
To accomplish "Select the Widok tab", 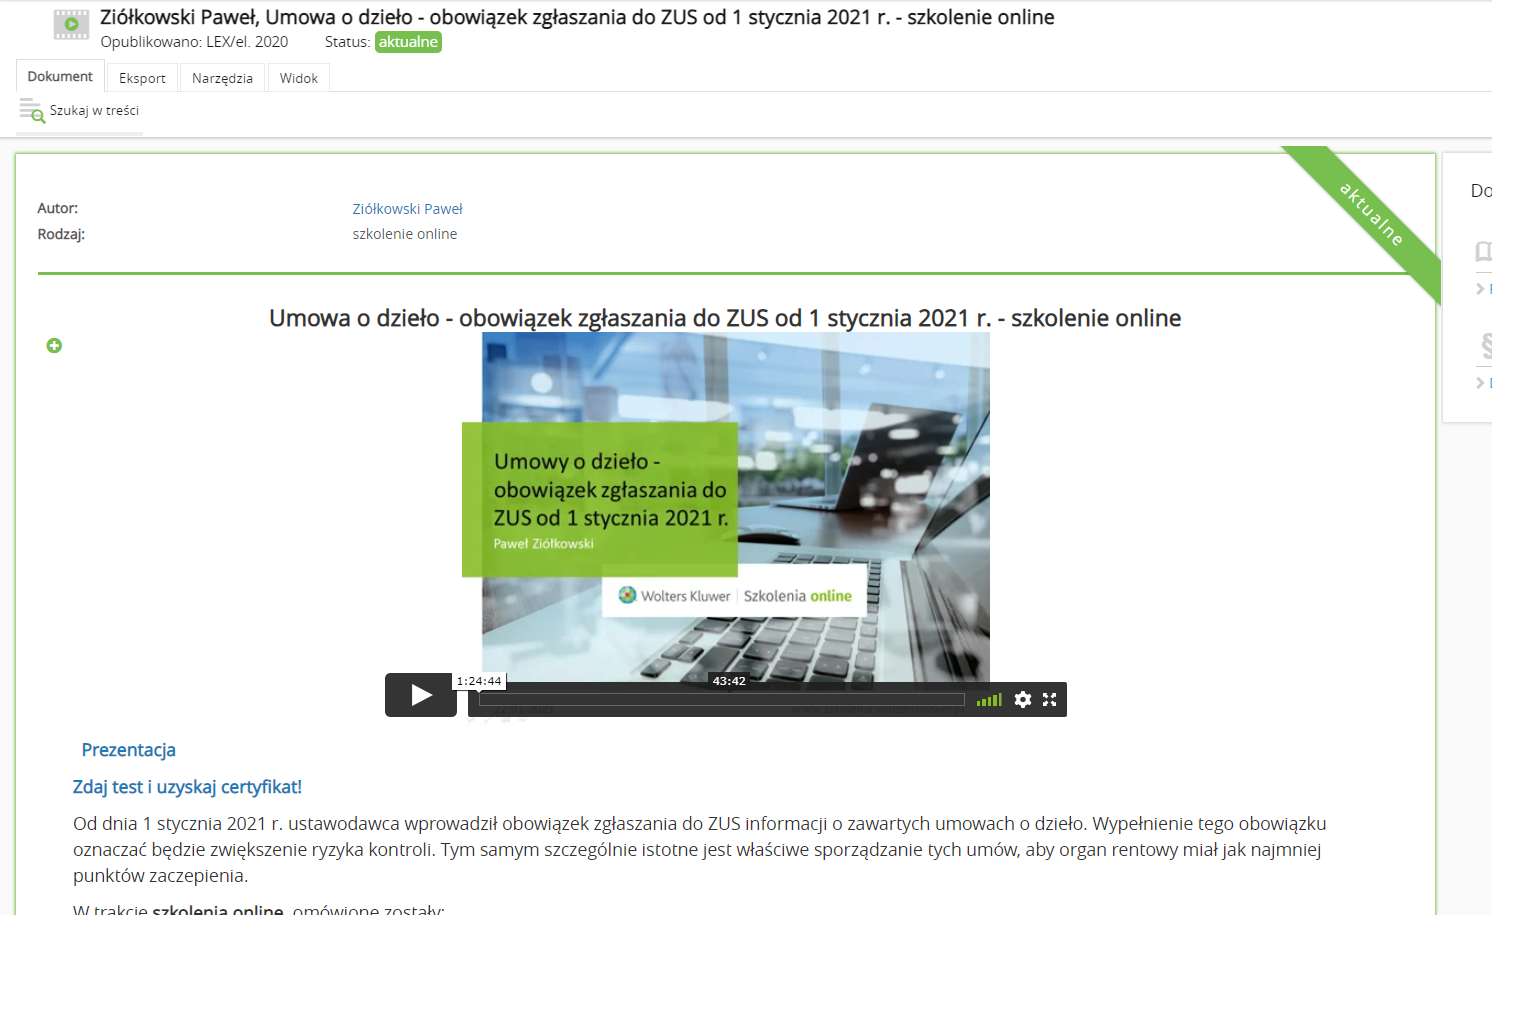I will click(298, 78).
